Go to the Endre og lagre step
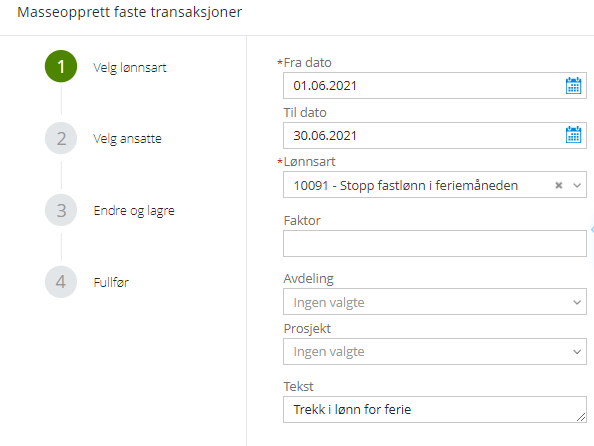594x446 pixels. pos(134,211)
